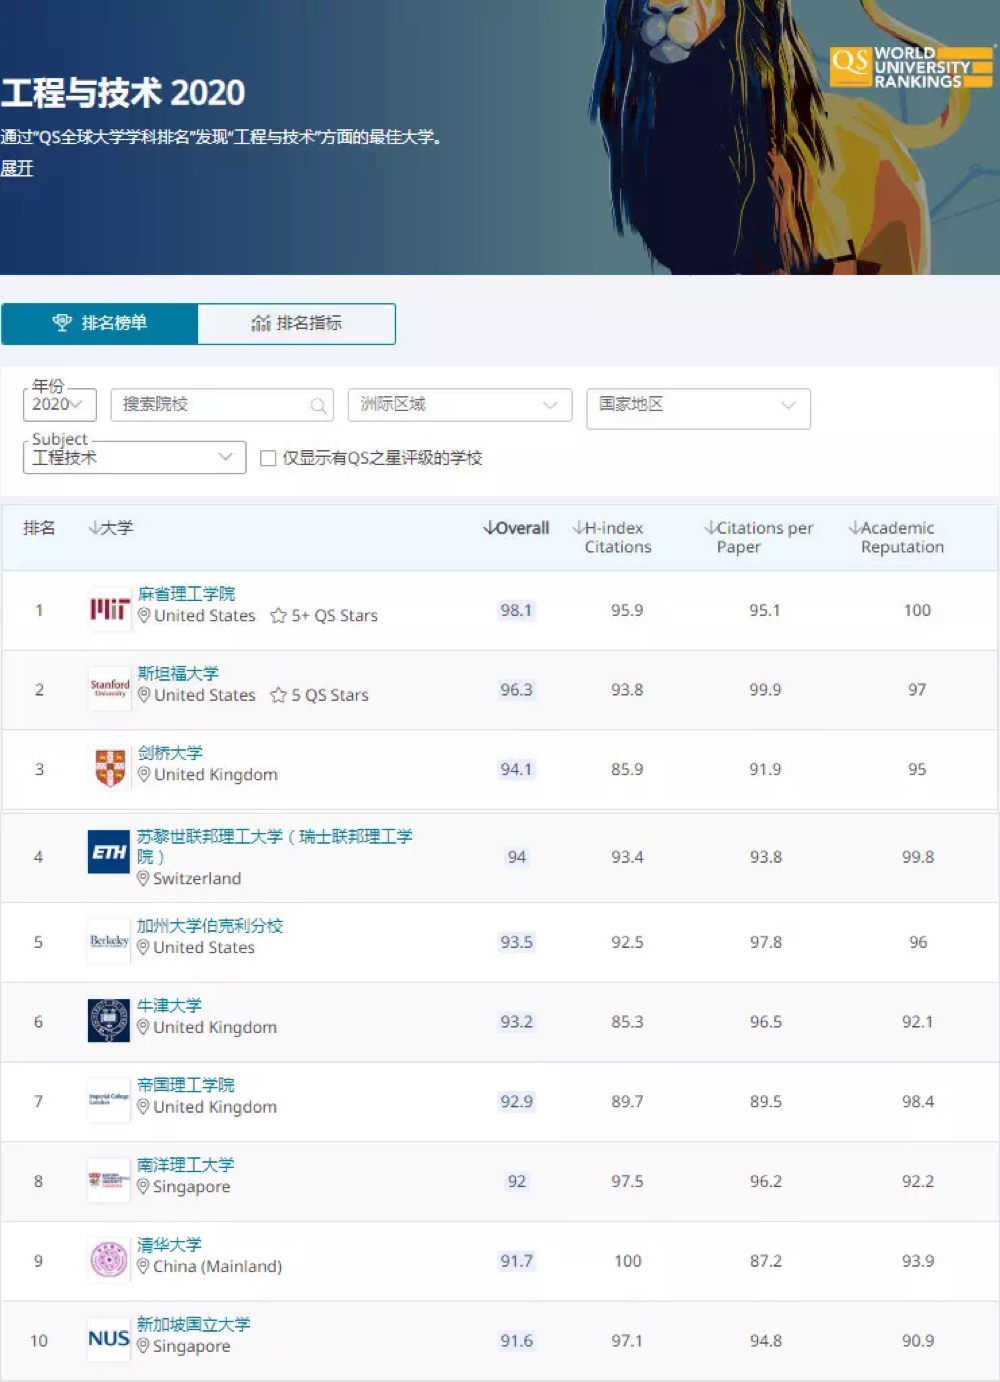The image size is (1000, 1382).
Task: Click the Oxford University crest logo
Action: coord(109,1021)
